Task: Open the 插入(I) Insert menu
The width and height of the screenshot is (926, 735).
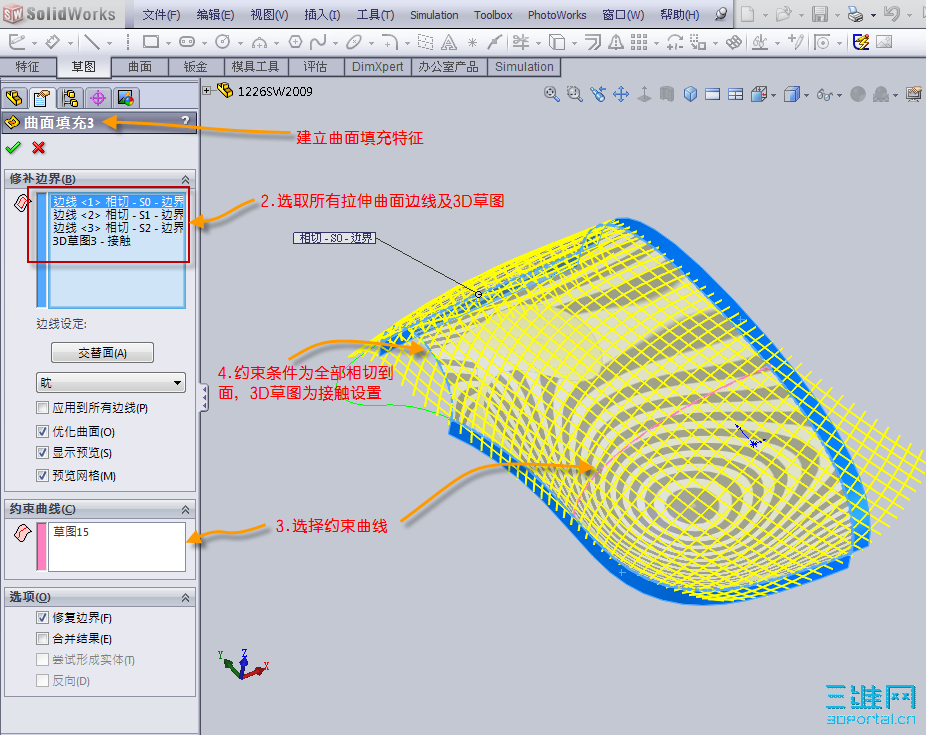Action: coord(322,15)
